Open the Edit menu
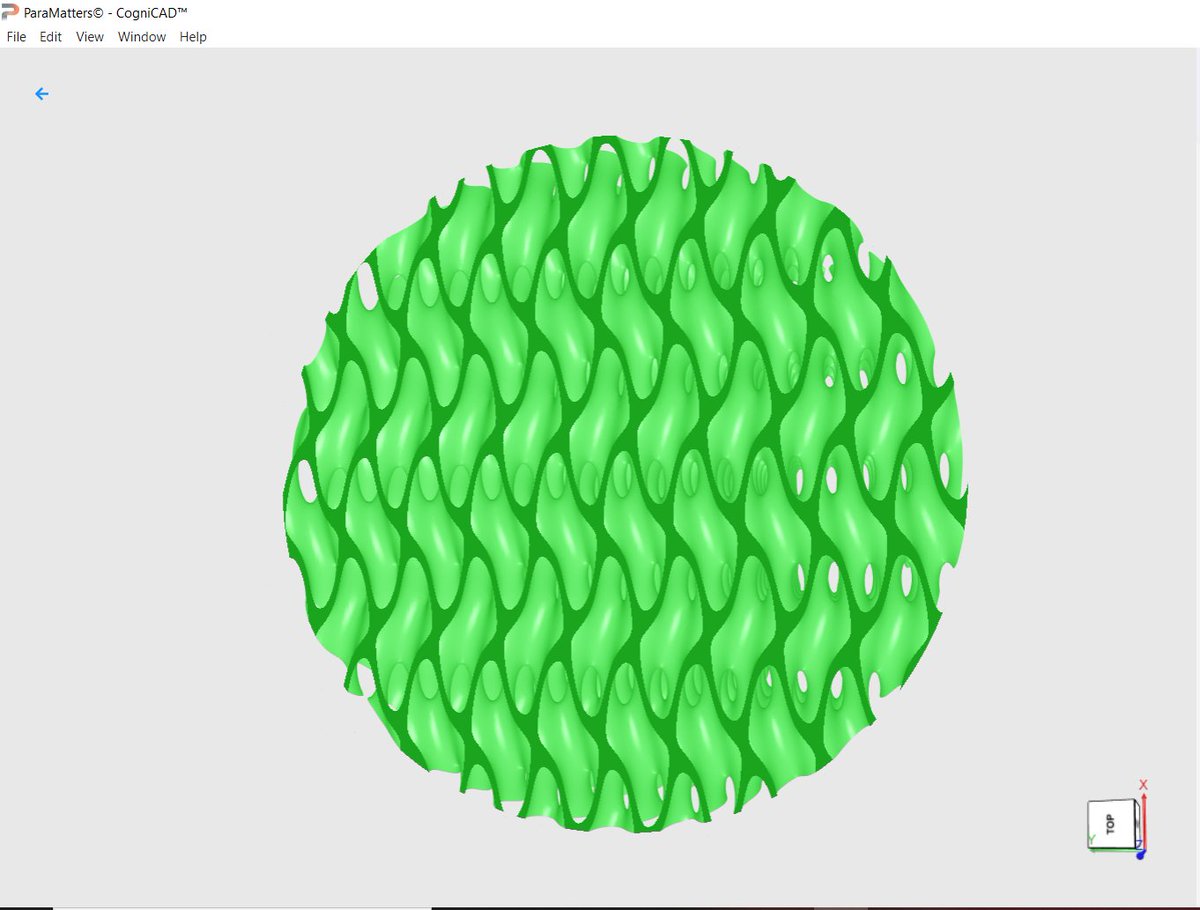Screen dimensions: 1200x910 click(51, 37)
